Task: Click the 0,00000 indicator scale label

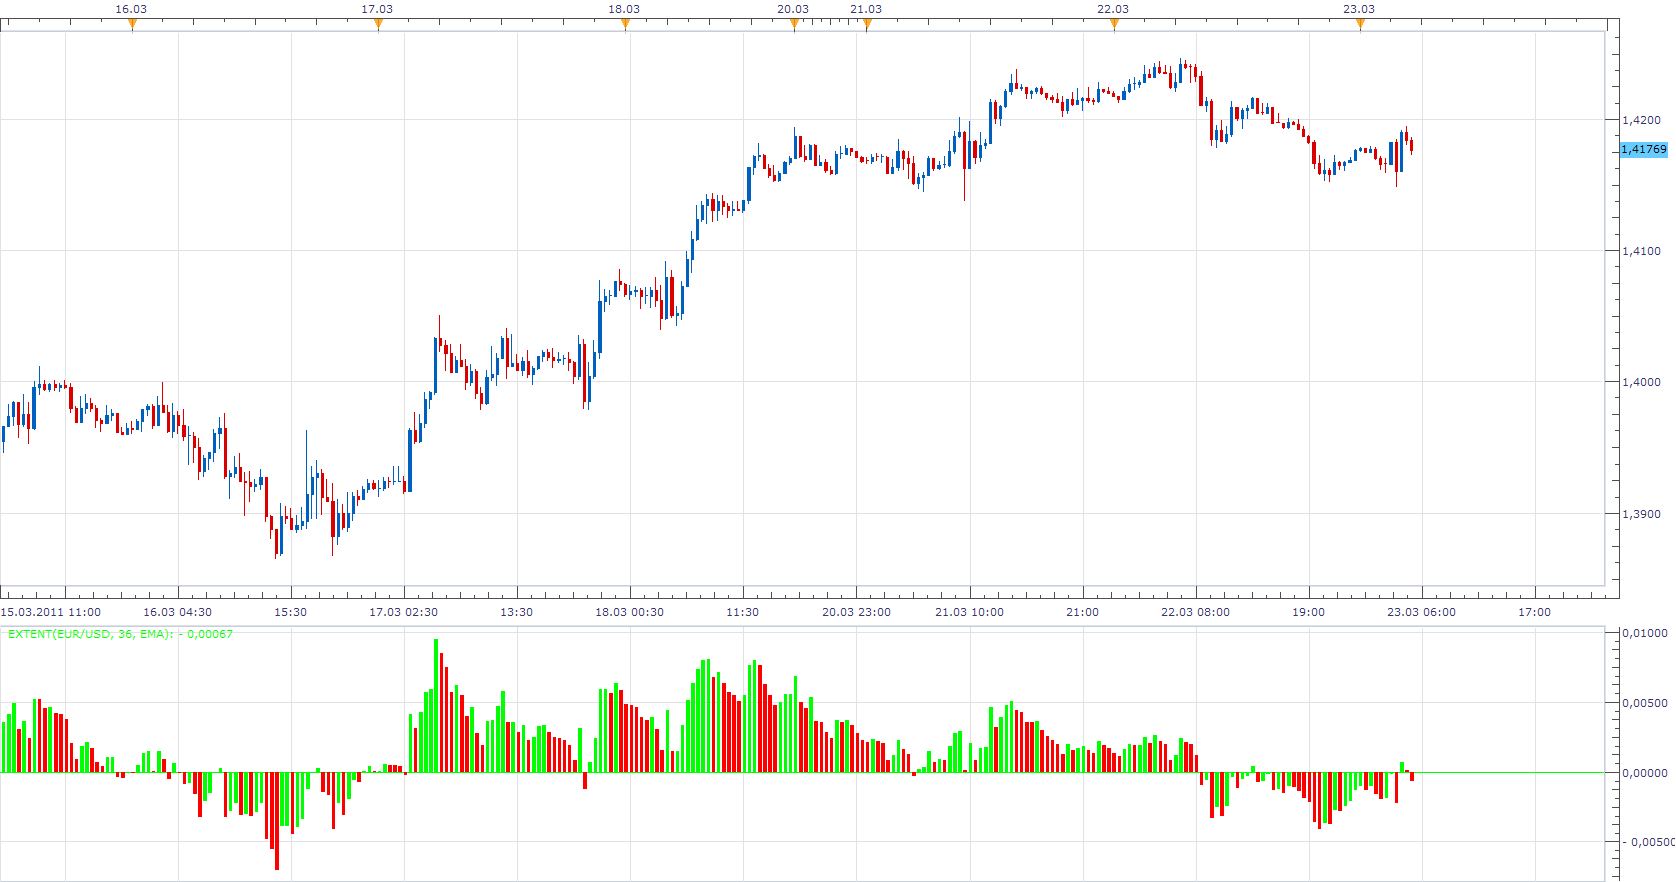Action: click(x=1645, y=773)
